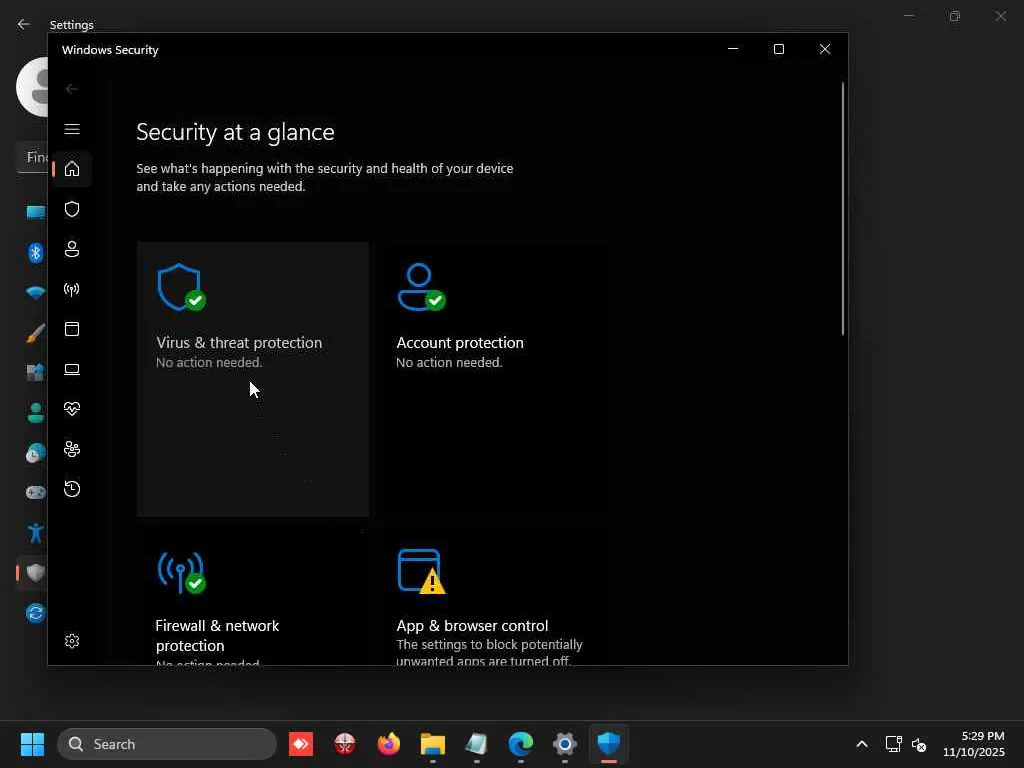This screenshot has width=1024, height=768.
Task: Click the Virus & threat protection shield tile icon
Action: click(x=181, y=287)
